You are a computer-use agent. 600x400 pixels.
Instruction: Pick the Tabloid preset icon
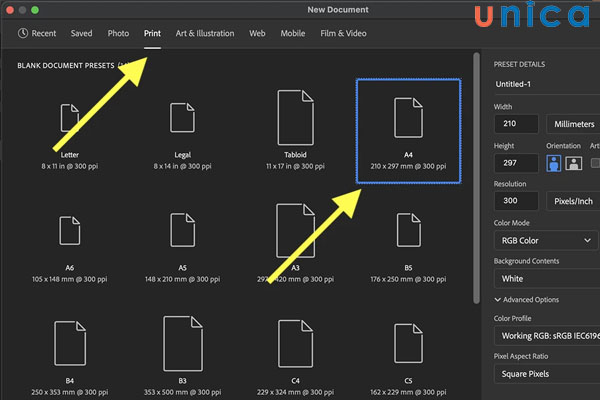click(x=293, y=117)
